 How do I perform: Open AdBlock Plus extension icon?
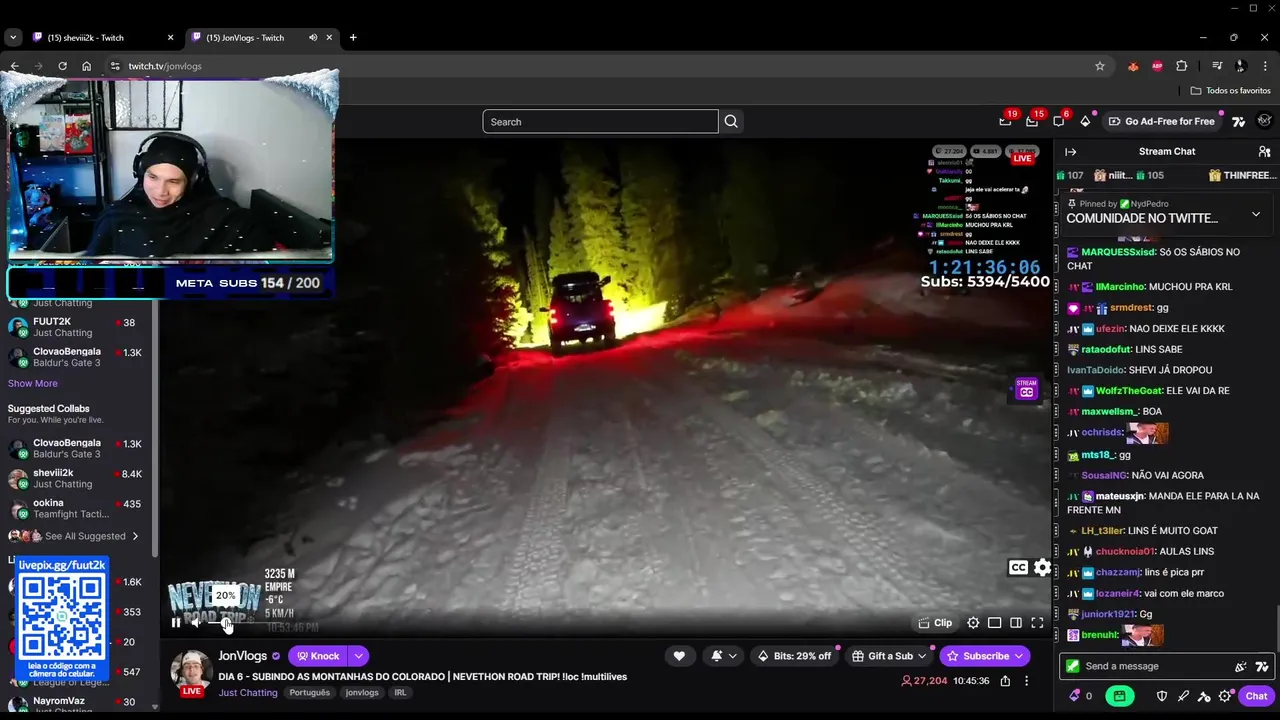(x=1157, y=66)
